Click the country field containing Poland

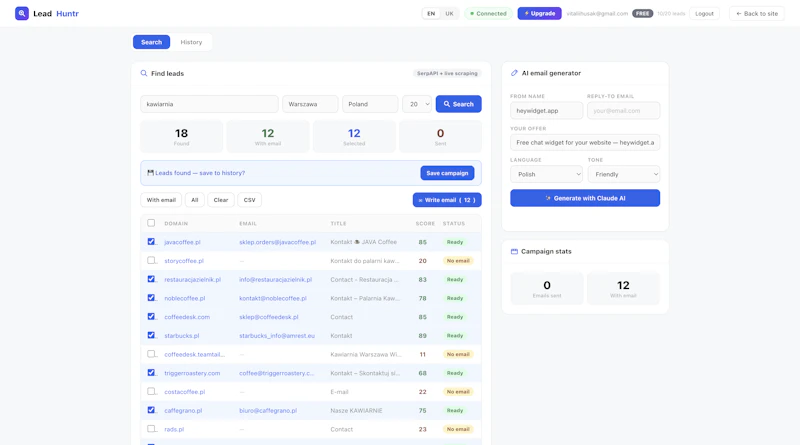pyautogui.click(x=370, y=104)
